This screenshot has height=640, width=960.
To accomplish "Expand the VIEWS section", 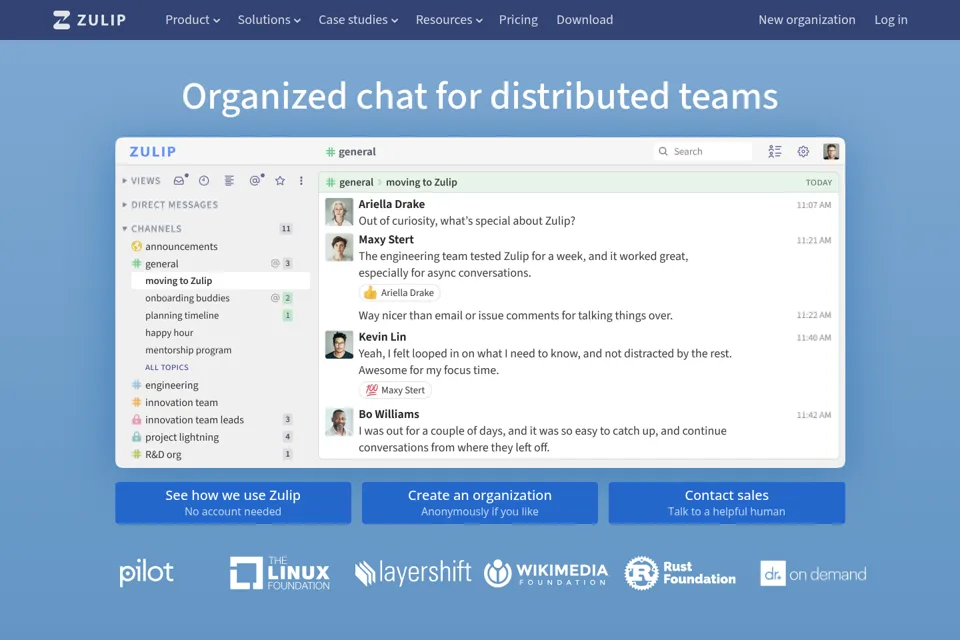I will pos(141,181).
